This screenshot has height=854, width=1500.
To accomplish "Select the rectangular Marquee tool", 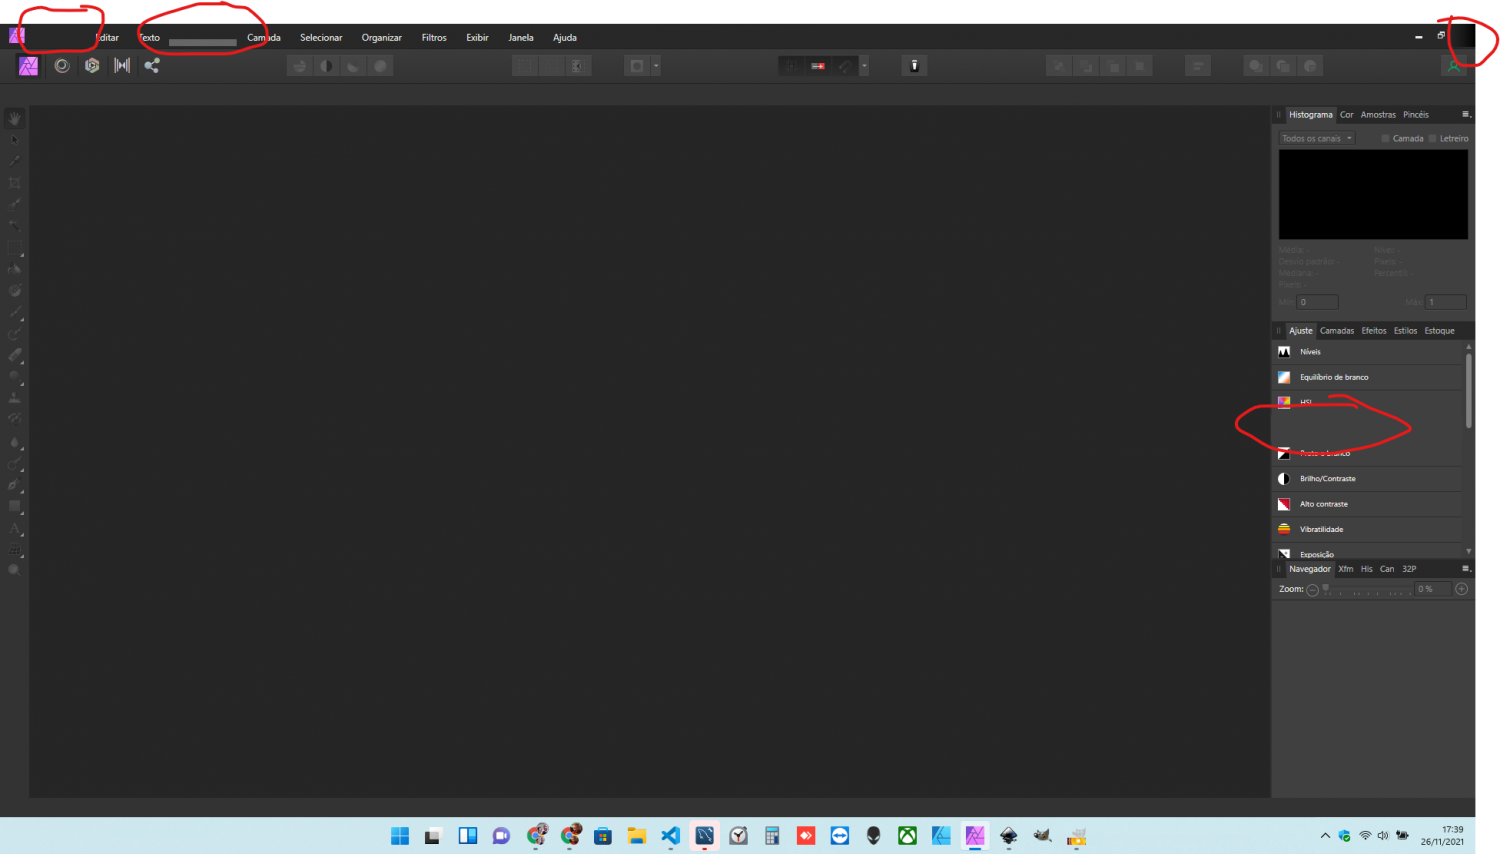I will pyautogui.click(x=14, y=247).
